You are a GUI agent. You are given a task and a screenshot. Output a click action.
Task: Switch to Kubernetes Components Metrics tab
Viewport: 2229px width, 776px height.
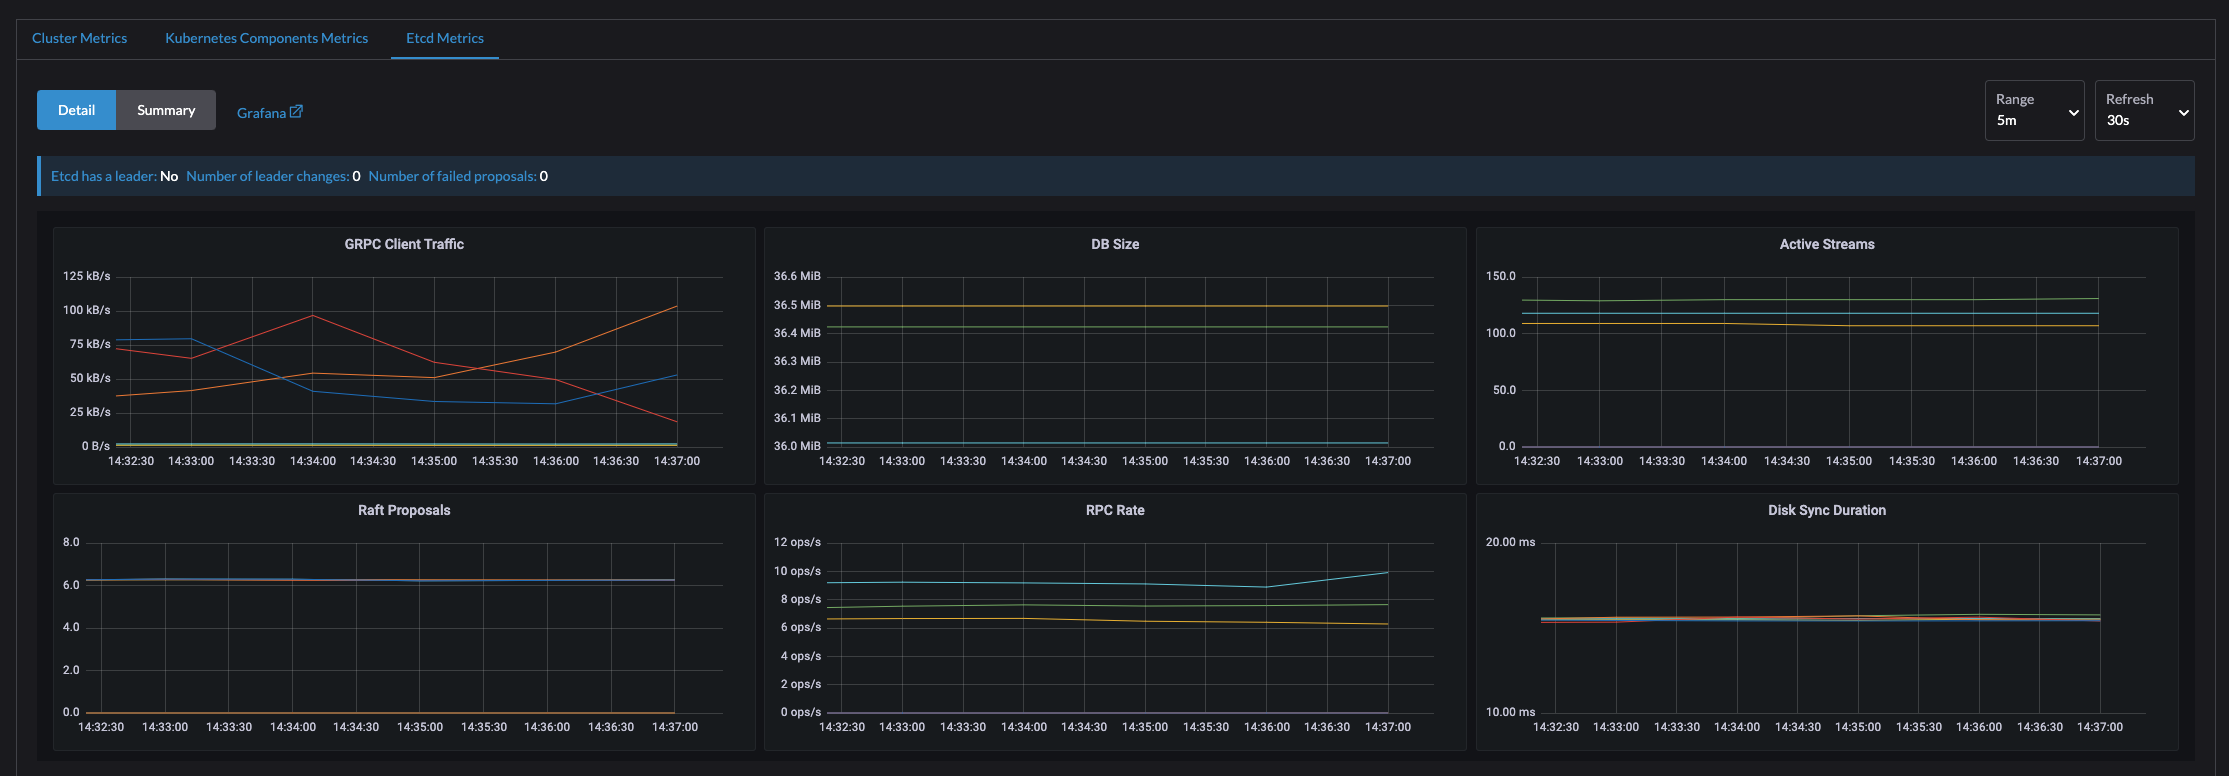click(266, 38)
